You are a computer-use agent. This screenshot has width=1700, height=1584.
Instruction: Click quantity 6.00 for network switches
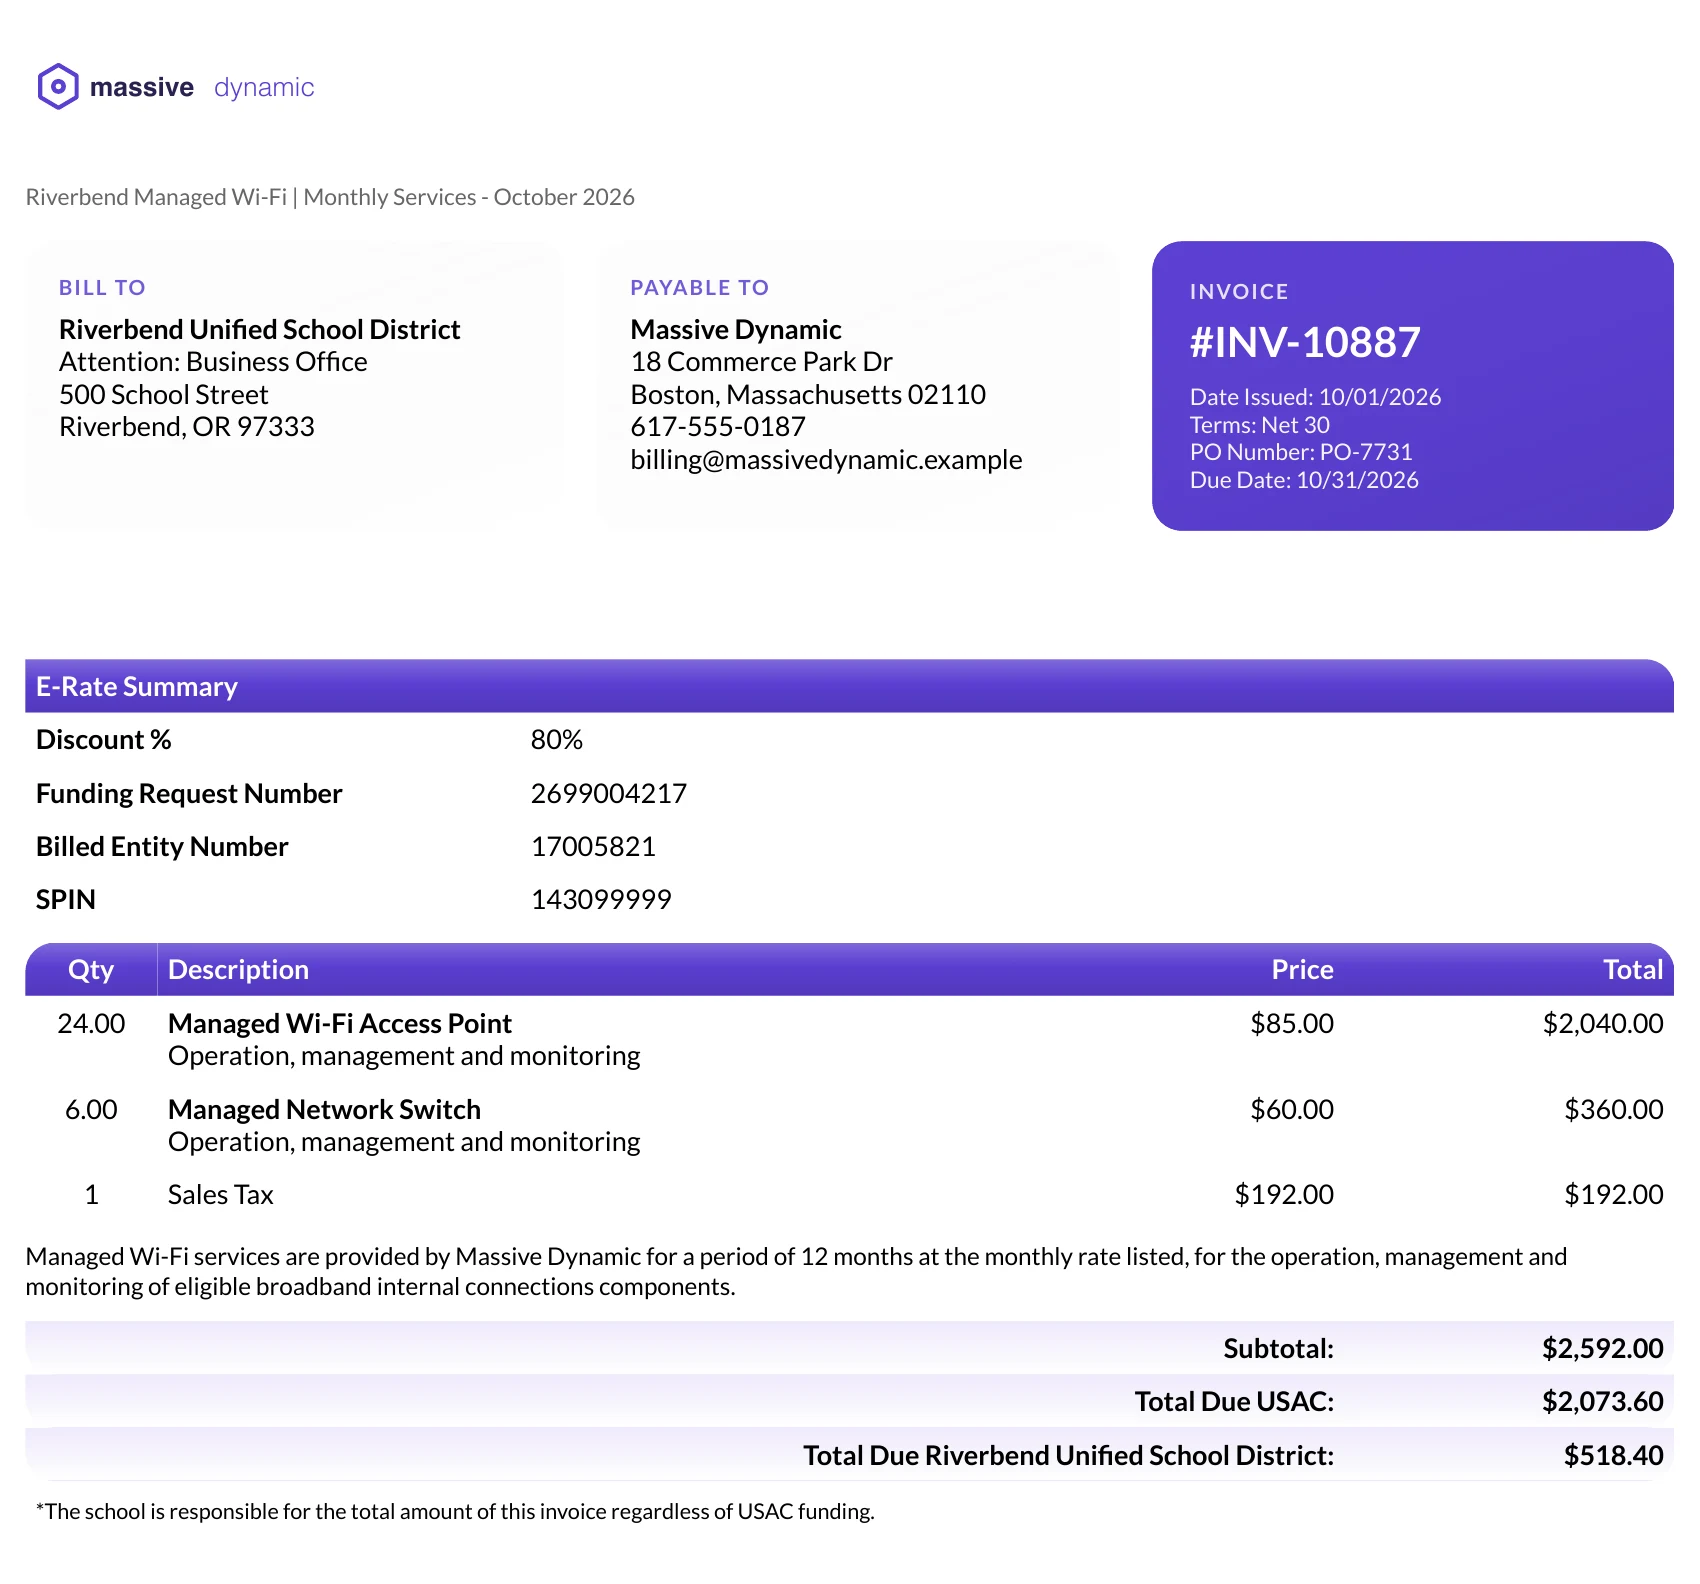pyautogui.click(x=91, y=1109)
